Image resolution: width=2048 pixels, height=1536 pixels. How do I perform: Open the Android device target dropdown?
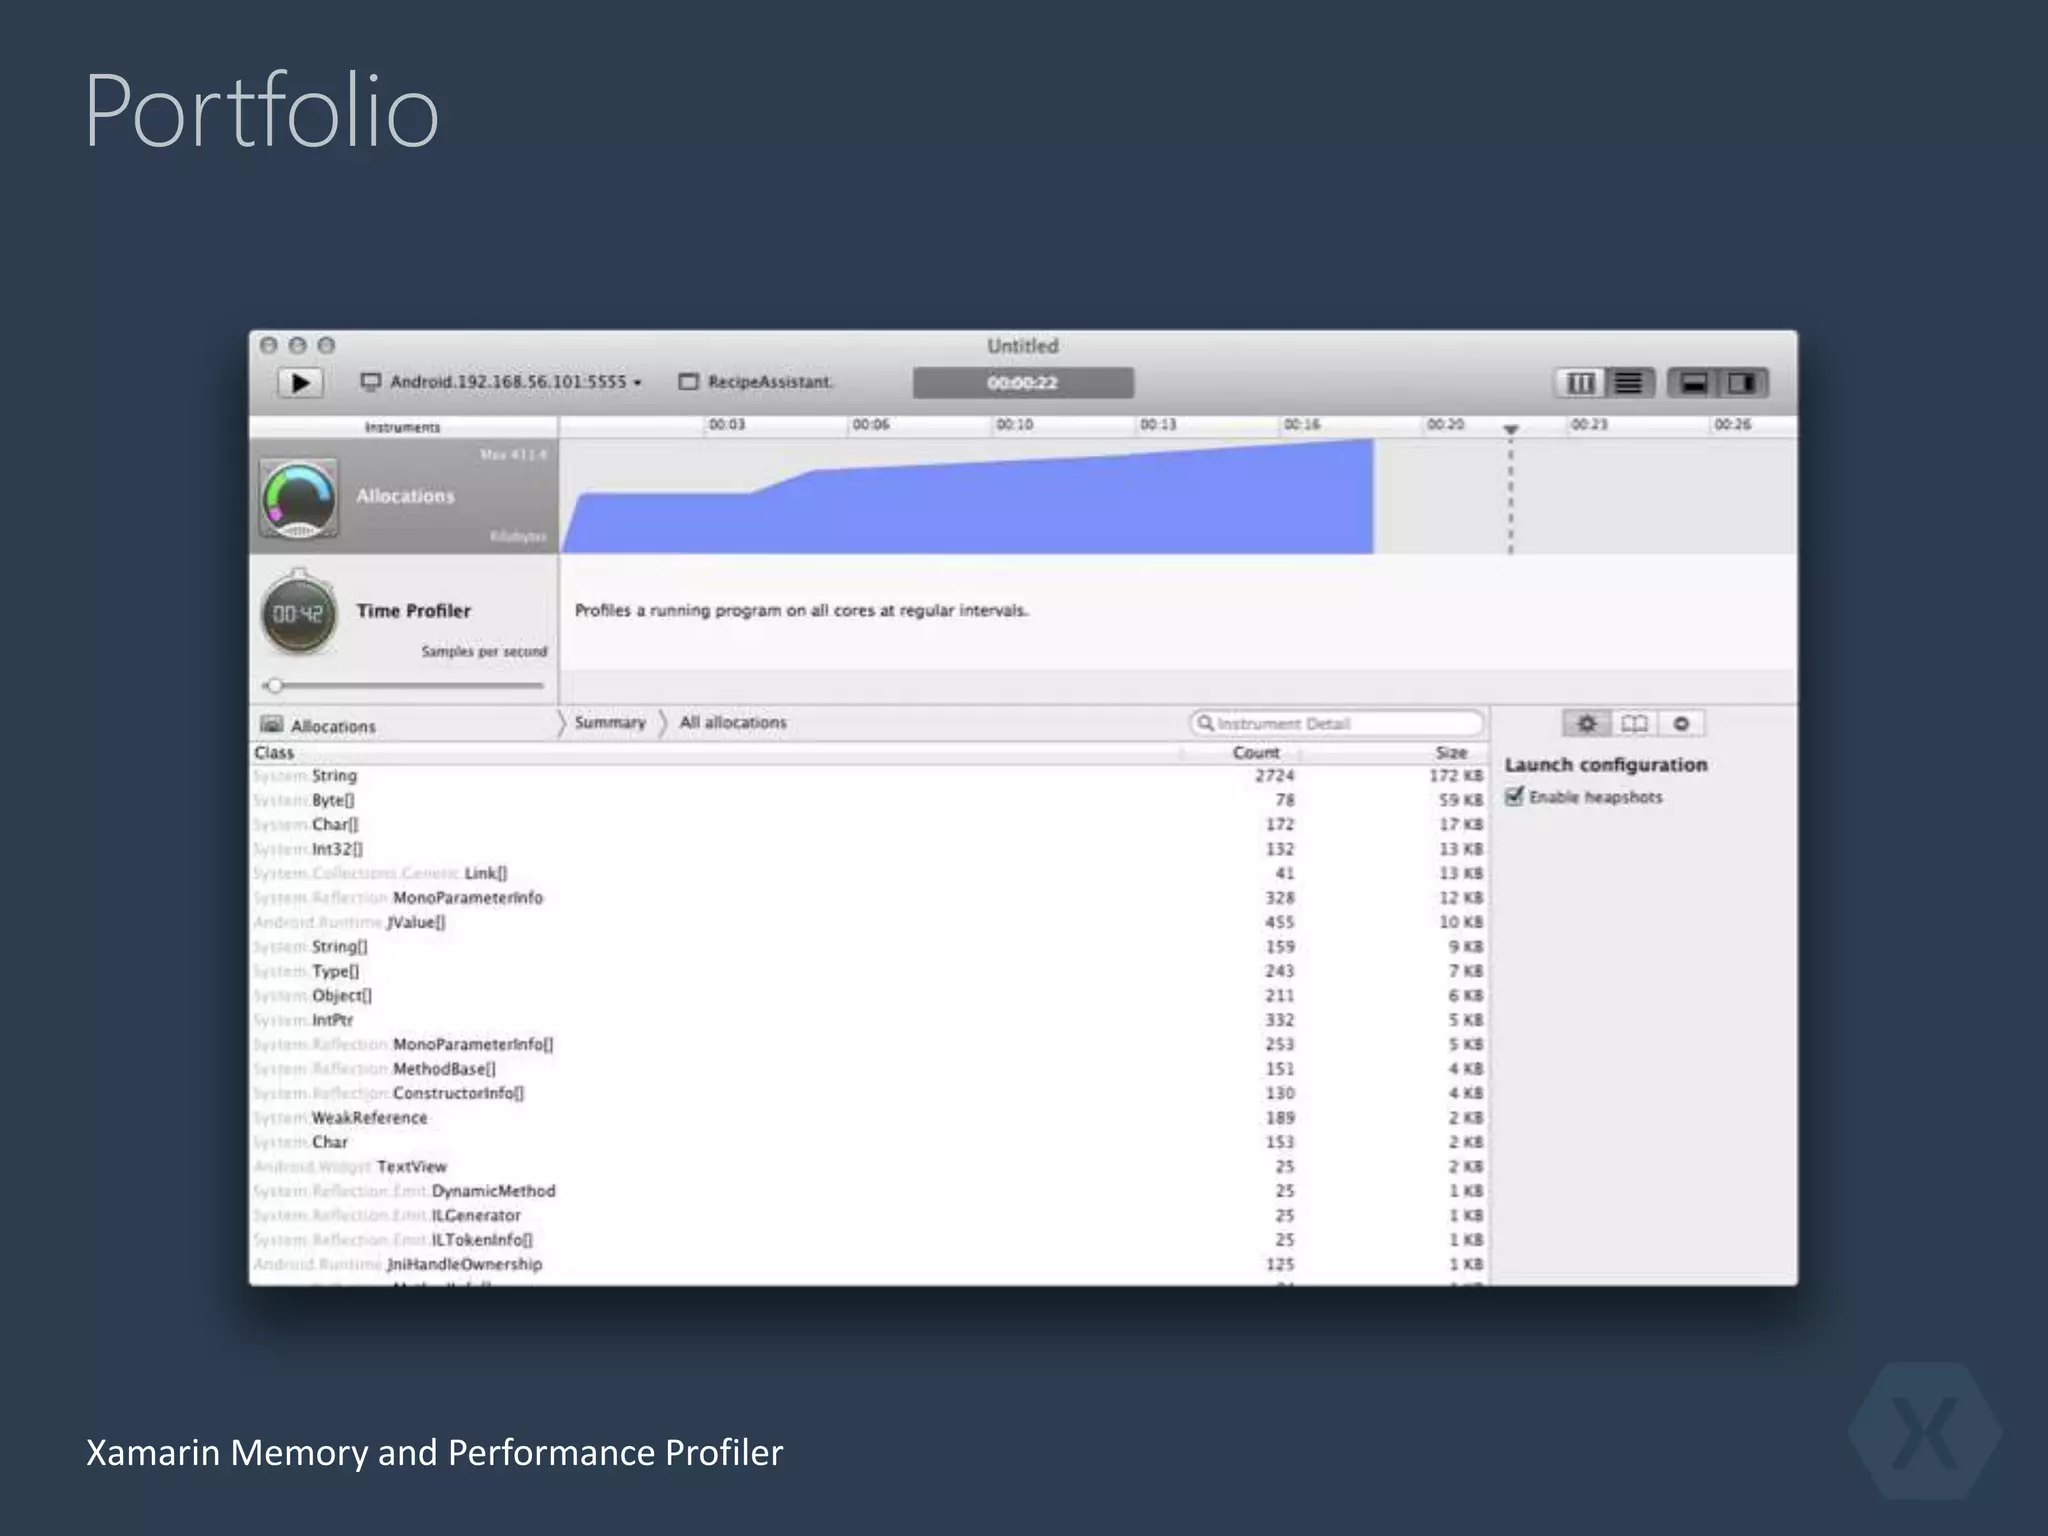tap(501, 382)
